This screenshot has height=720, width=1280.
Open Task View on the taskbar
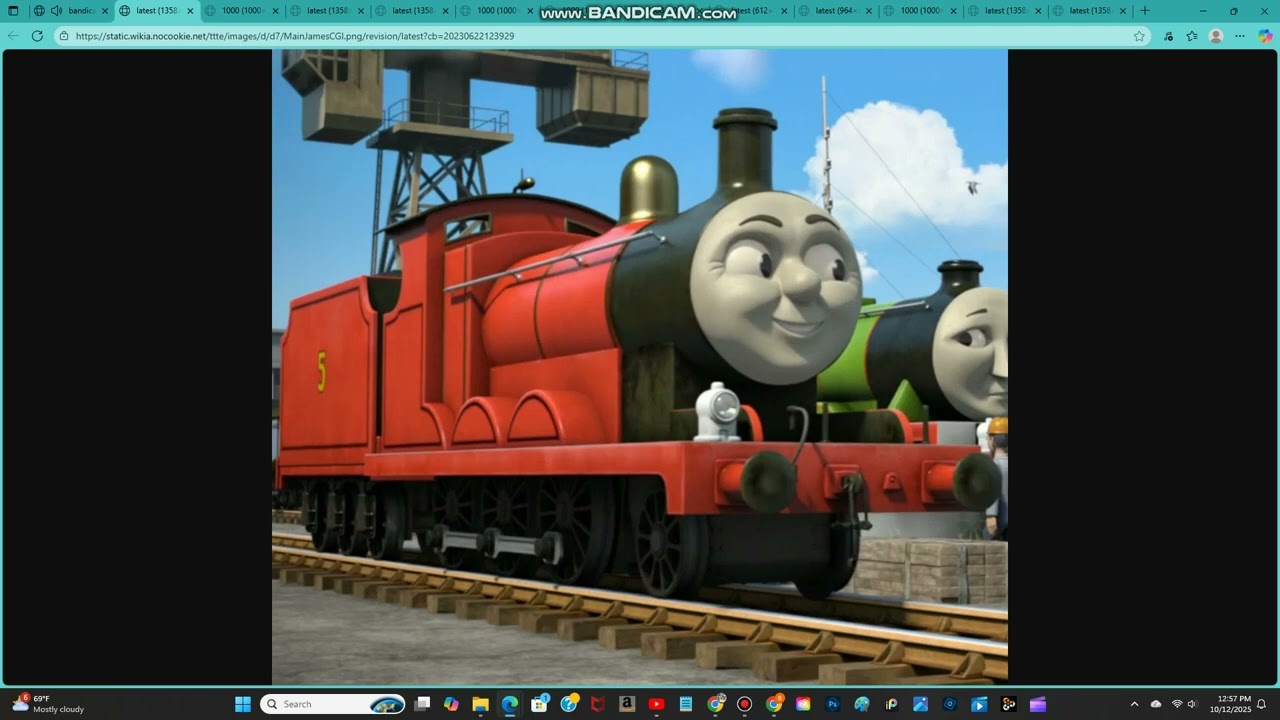click(422, 704)
